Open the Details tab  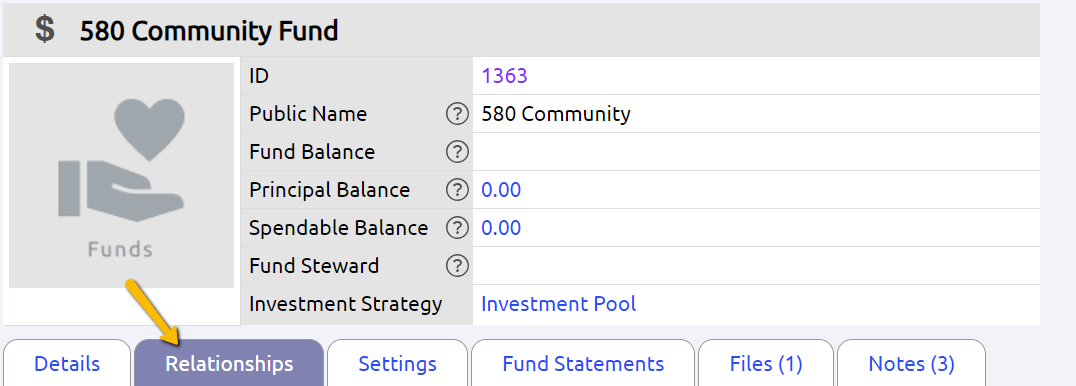pos(67,363)
